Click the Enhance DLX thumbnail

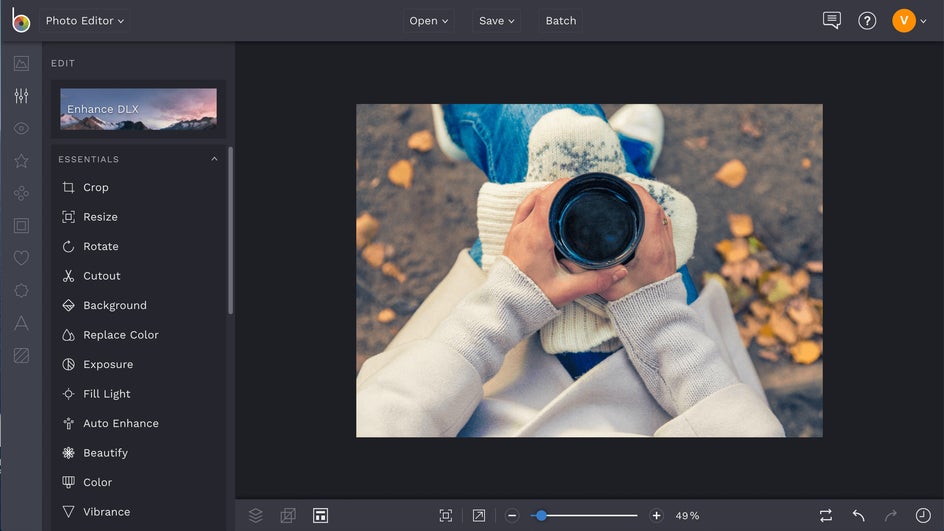138,109
